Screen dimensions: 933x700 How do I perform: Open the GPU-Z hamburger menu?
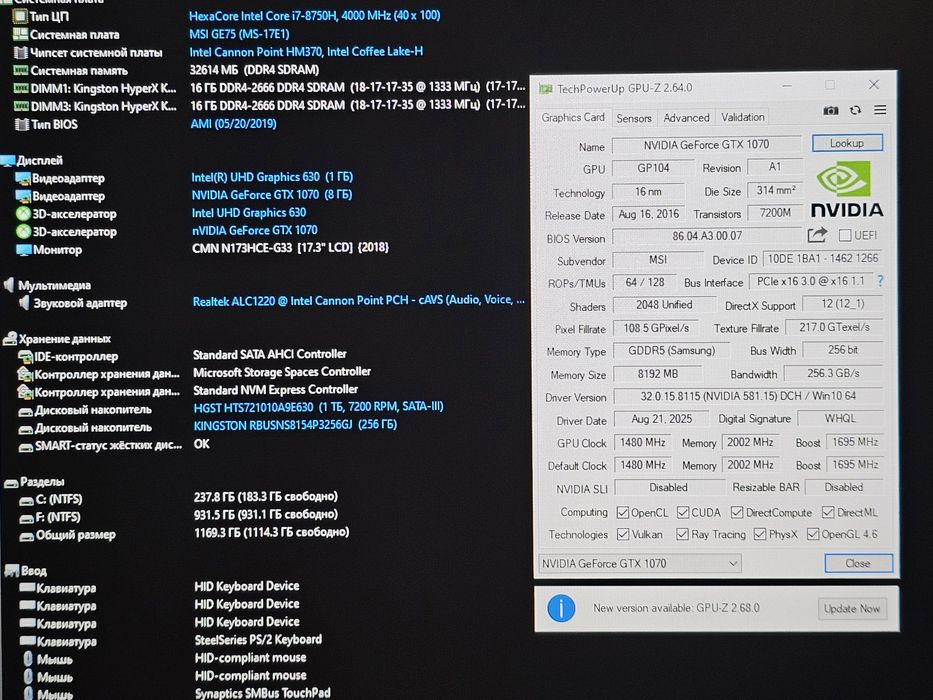(880, 110)
